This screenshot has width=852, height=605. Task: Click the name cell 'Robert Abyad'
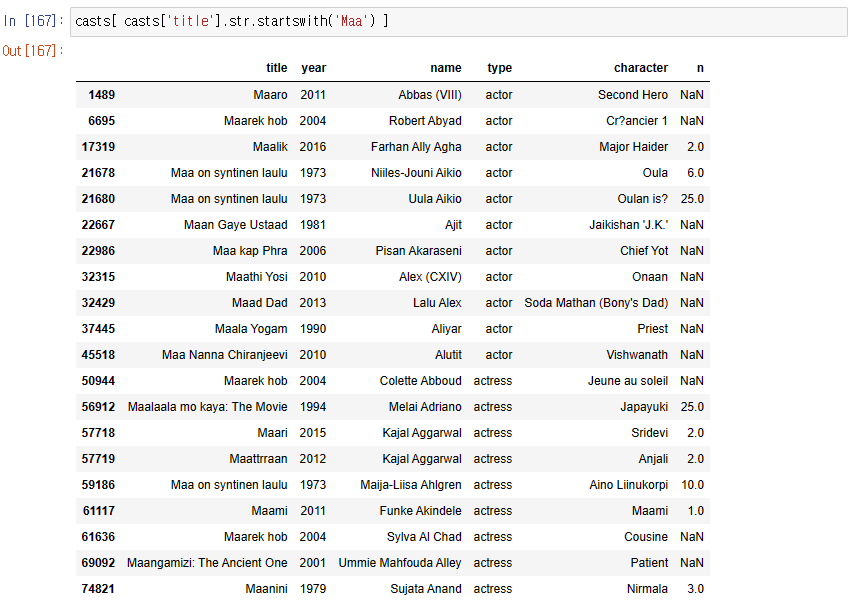point(425,121)
